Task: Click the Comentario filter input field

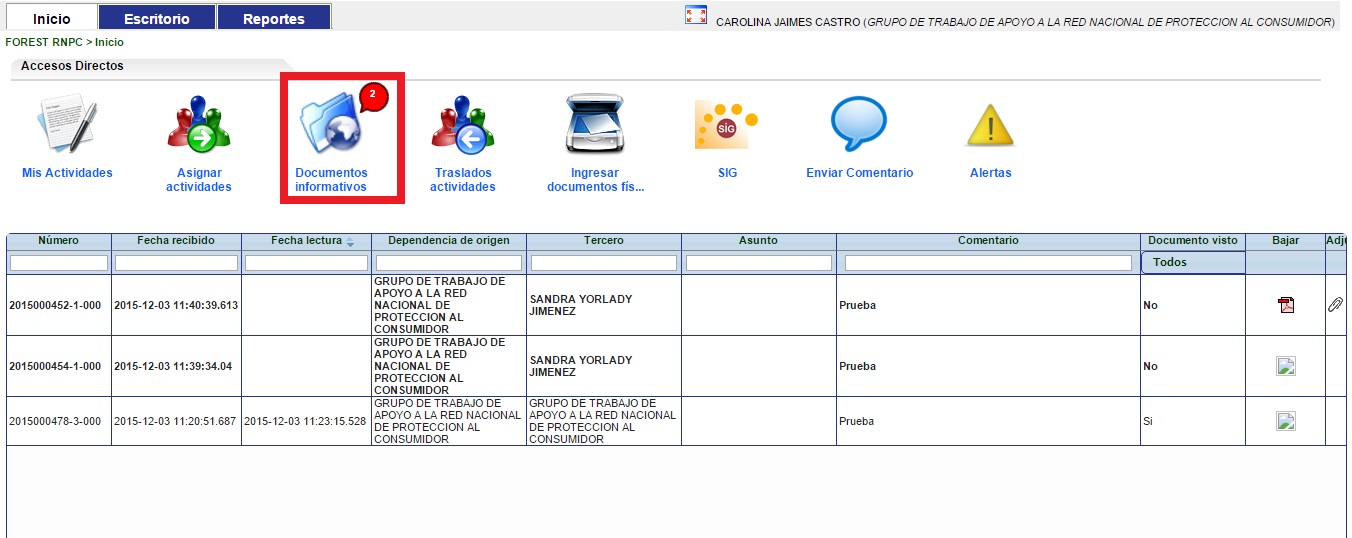Action: (988, 263)
